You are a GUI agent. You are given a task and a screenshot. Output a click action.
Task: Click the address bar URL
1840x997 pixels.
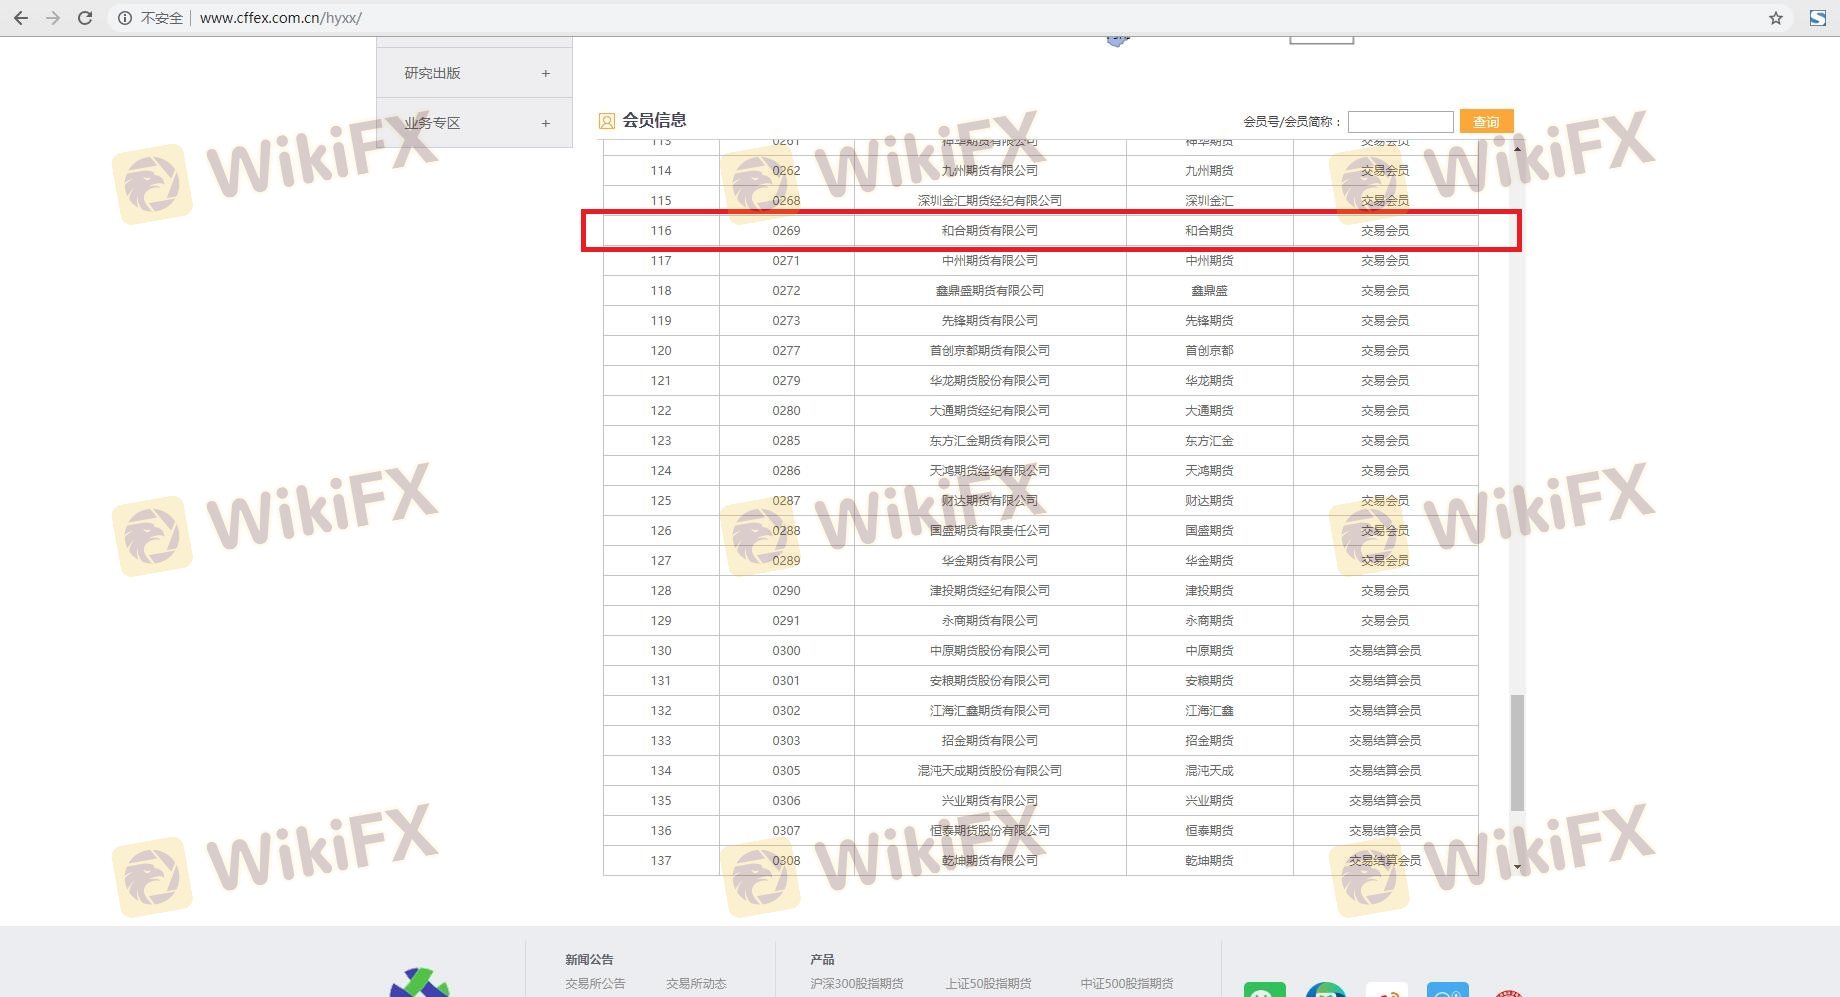pyautogui.click(x=281, y=18)
